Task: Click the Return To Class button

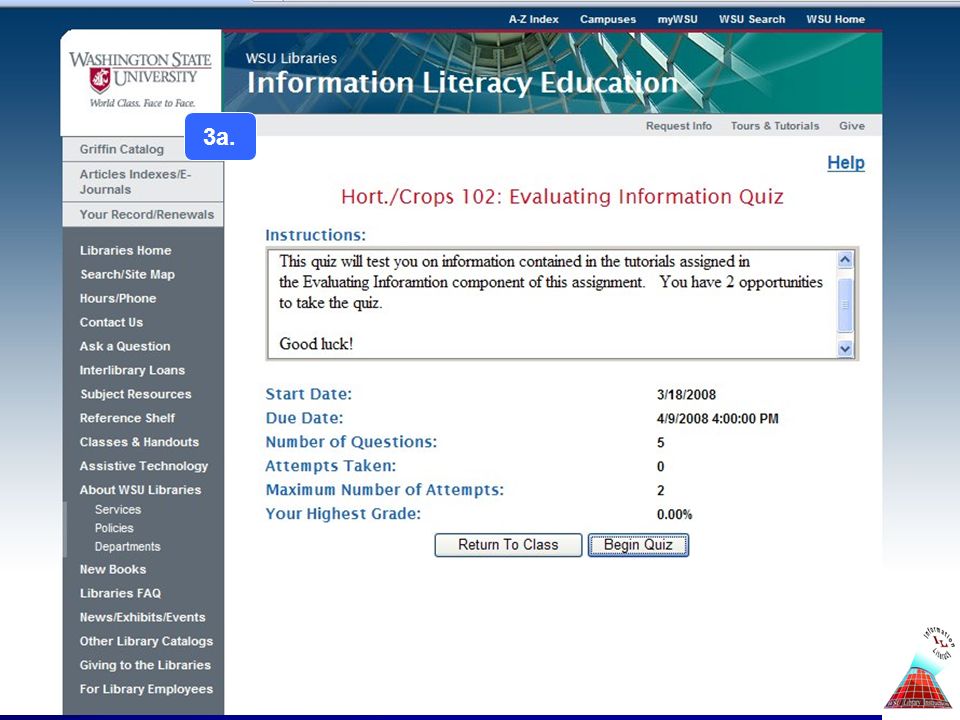Action: (x=508, y=545)
